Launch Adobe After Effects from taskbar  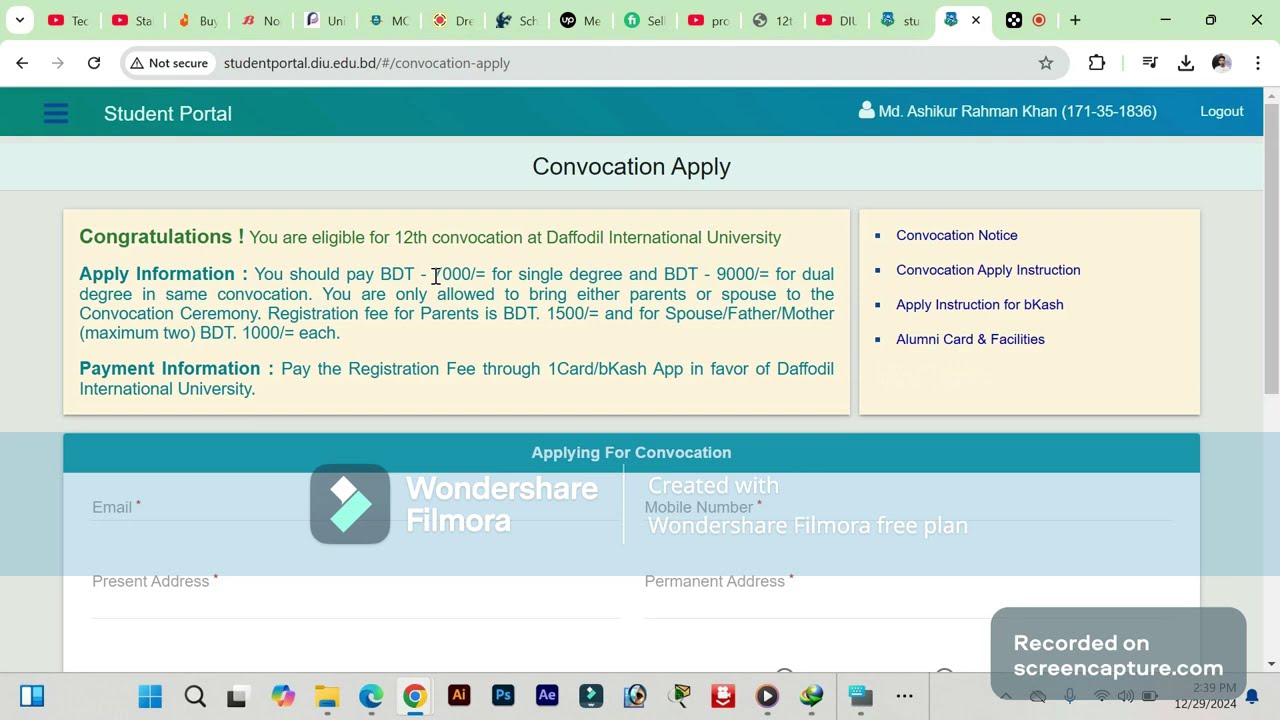pyautogui.click(x=547, y=696)
